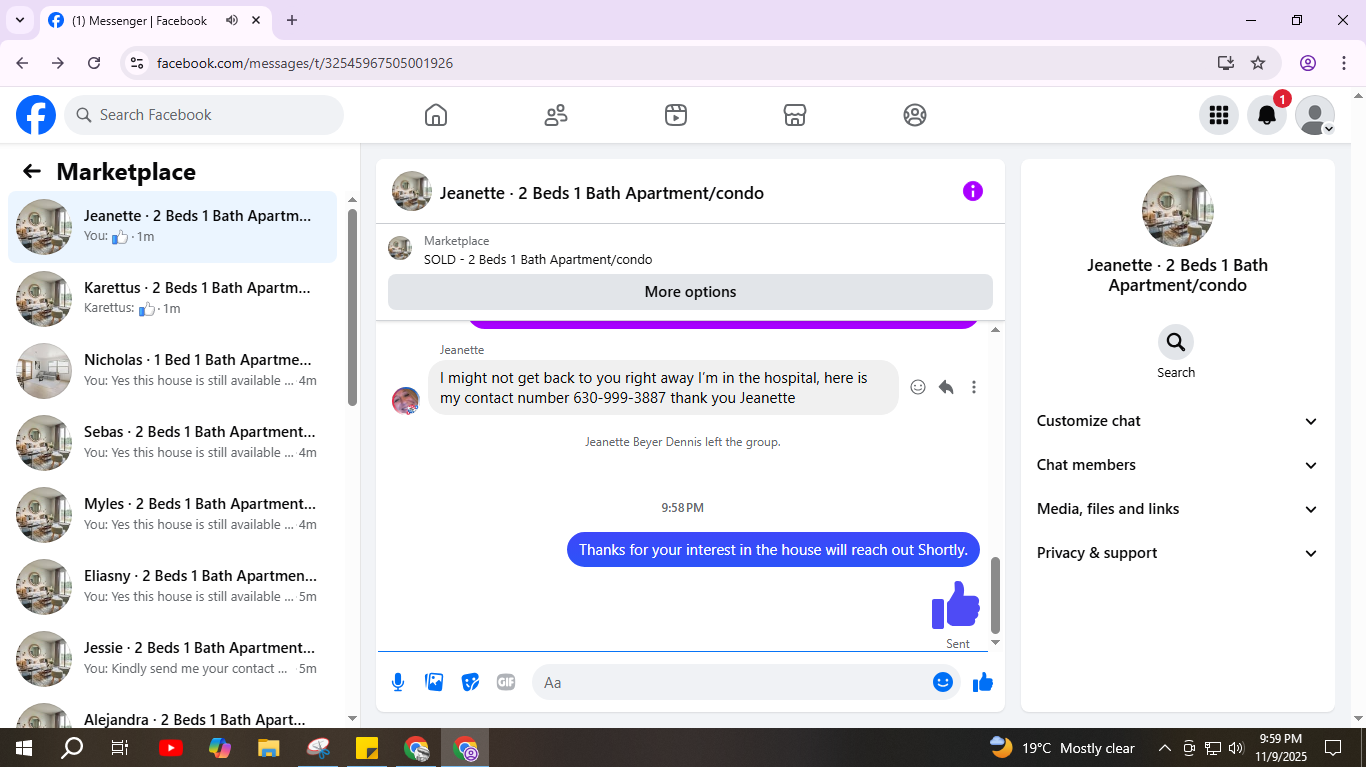Screen dimensions: 1366x767
Task: Click the Facebook logo
Action: click(36, 115)
